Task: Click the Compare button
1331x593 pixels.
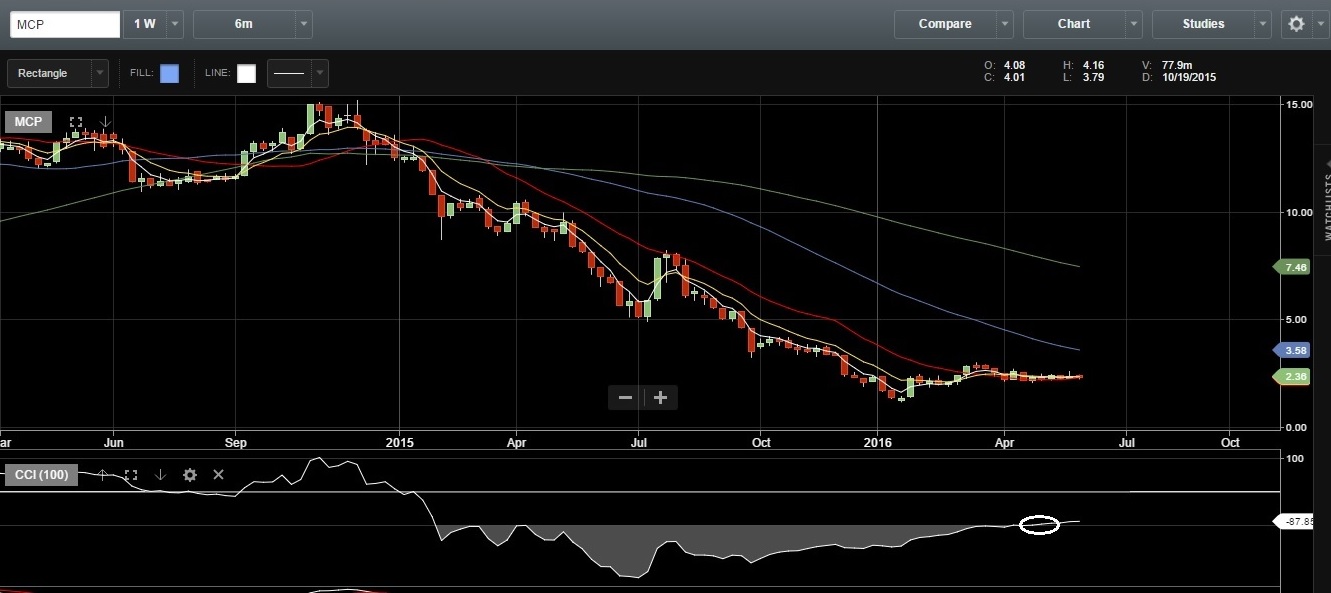Action: point(943,23)
